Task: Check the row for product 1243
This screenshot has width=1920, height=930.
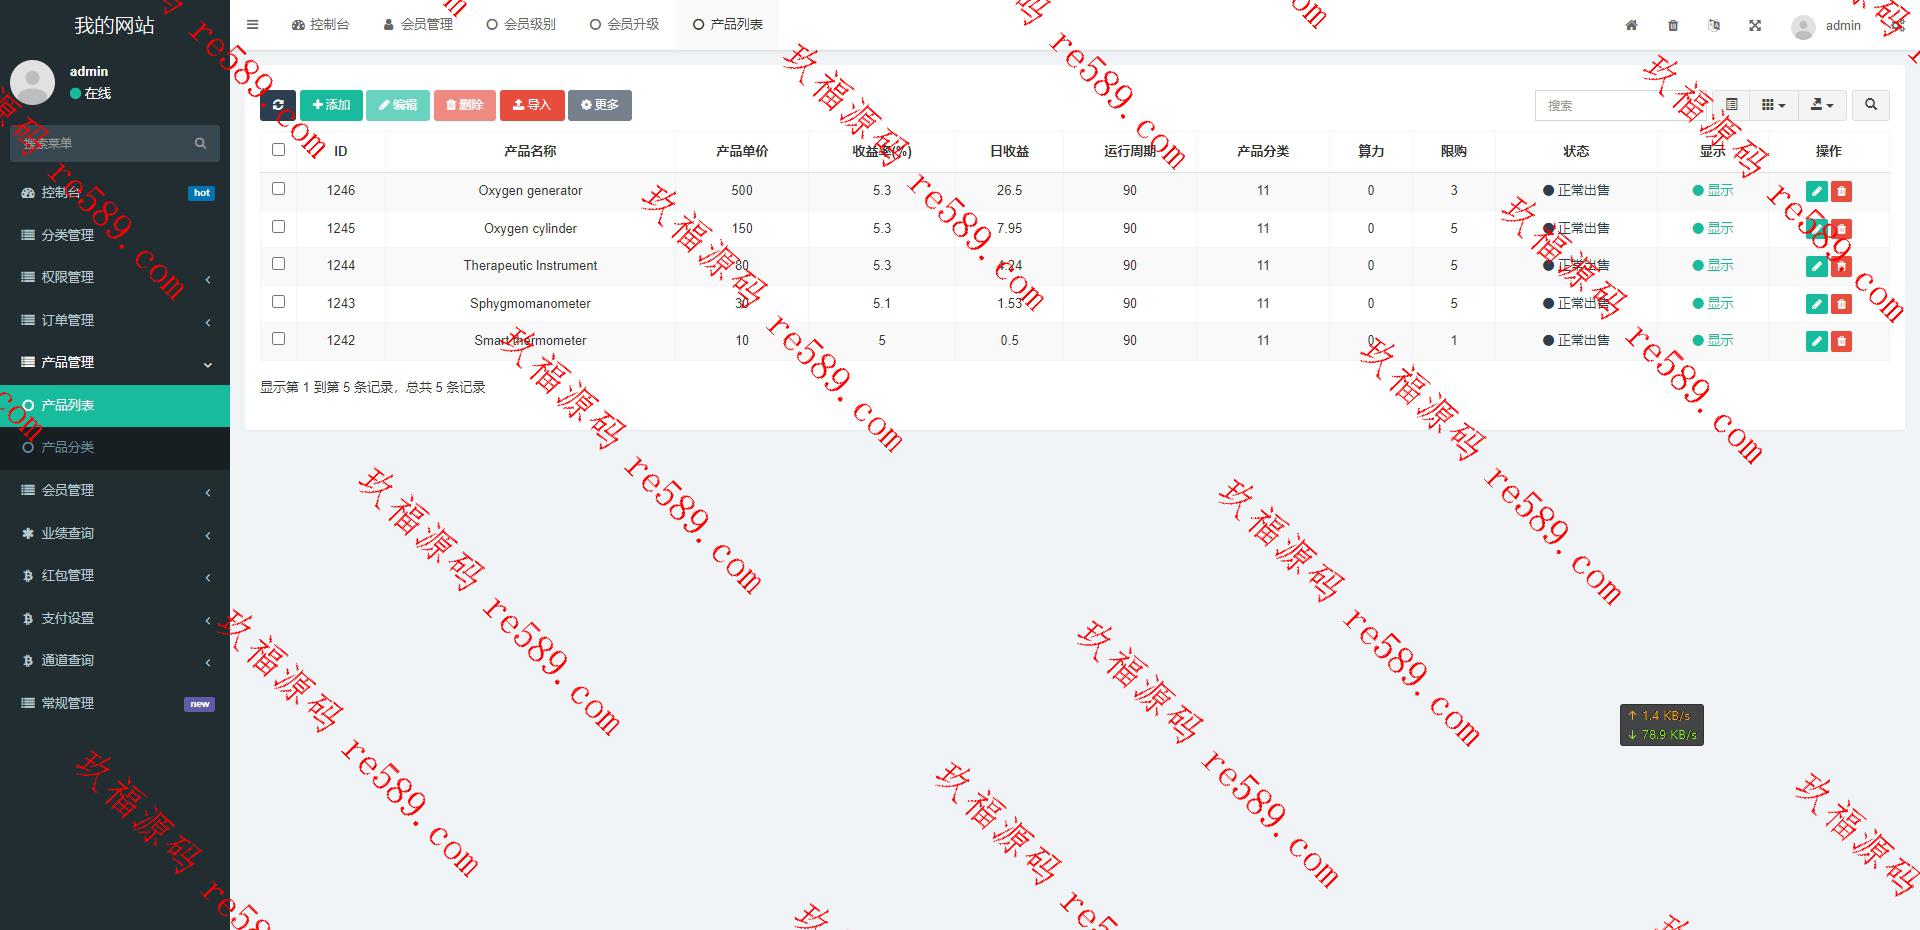Action: pos(278,302)
